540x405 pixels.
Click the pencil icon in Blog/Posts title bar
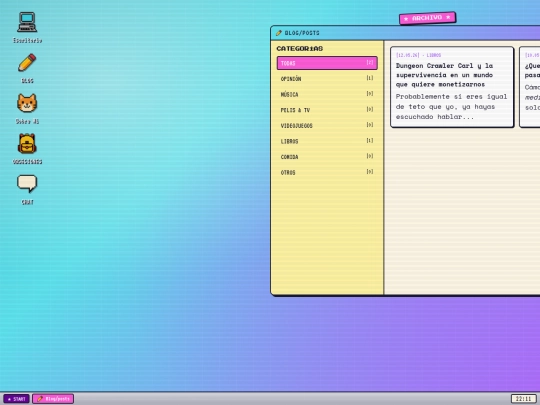279,33
